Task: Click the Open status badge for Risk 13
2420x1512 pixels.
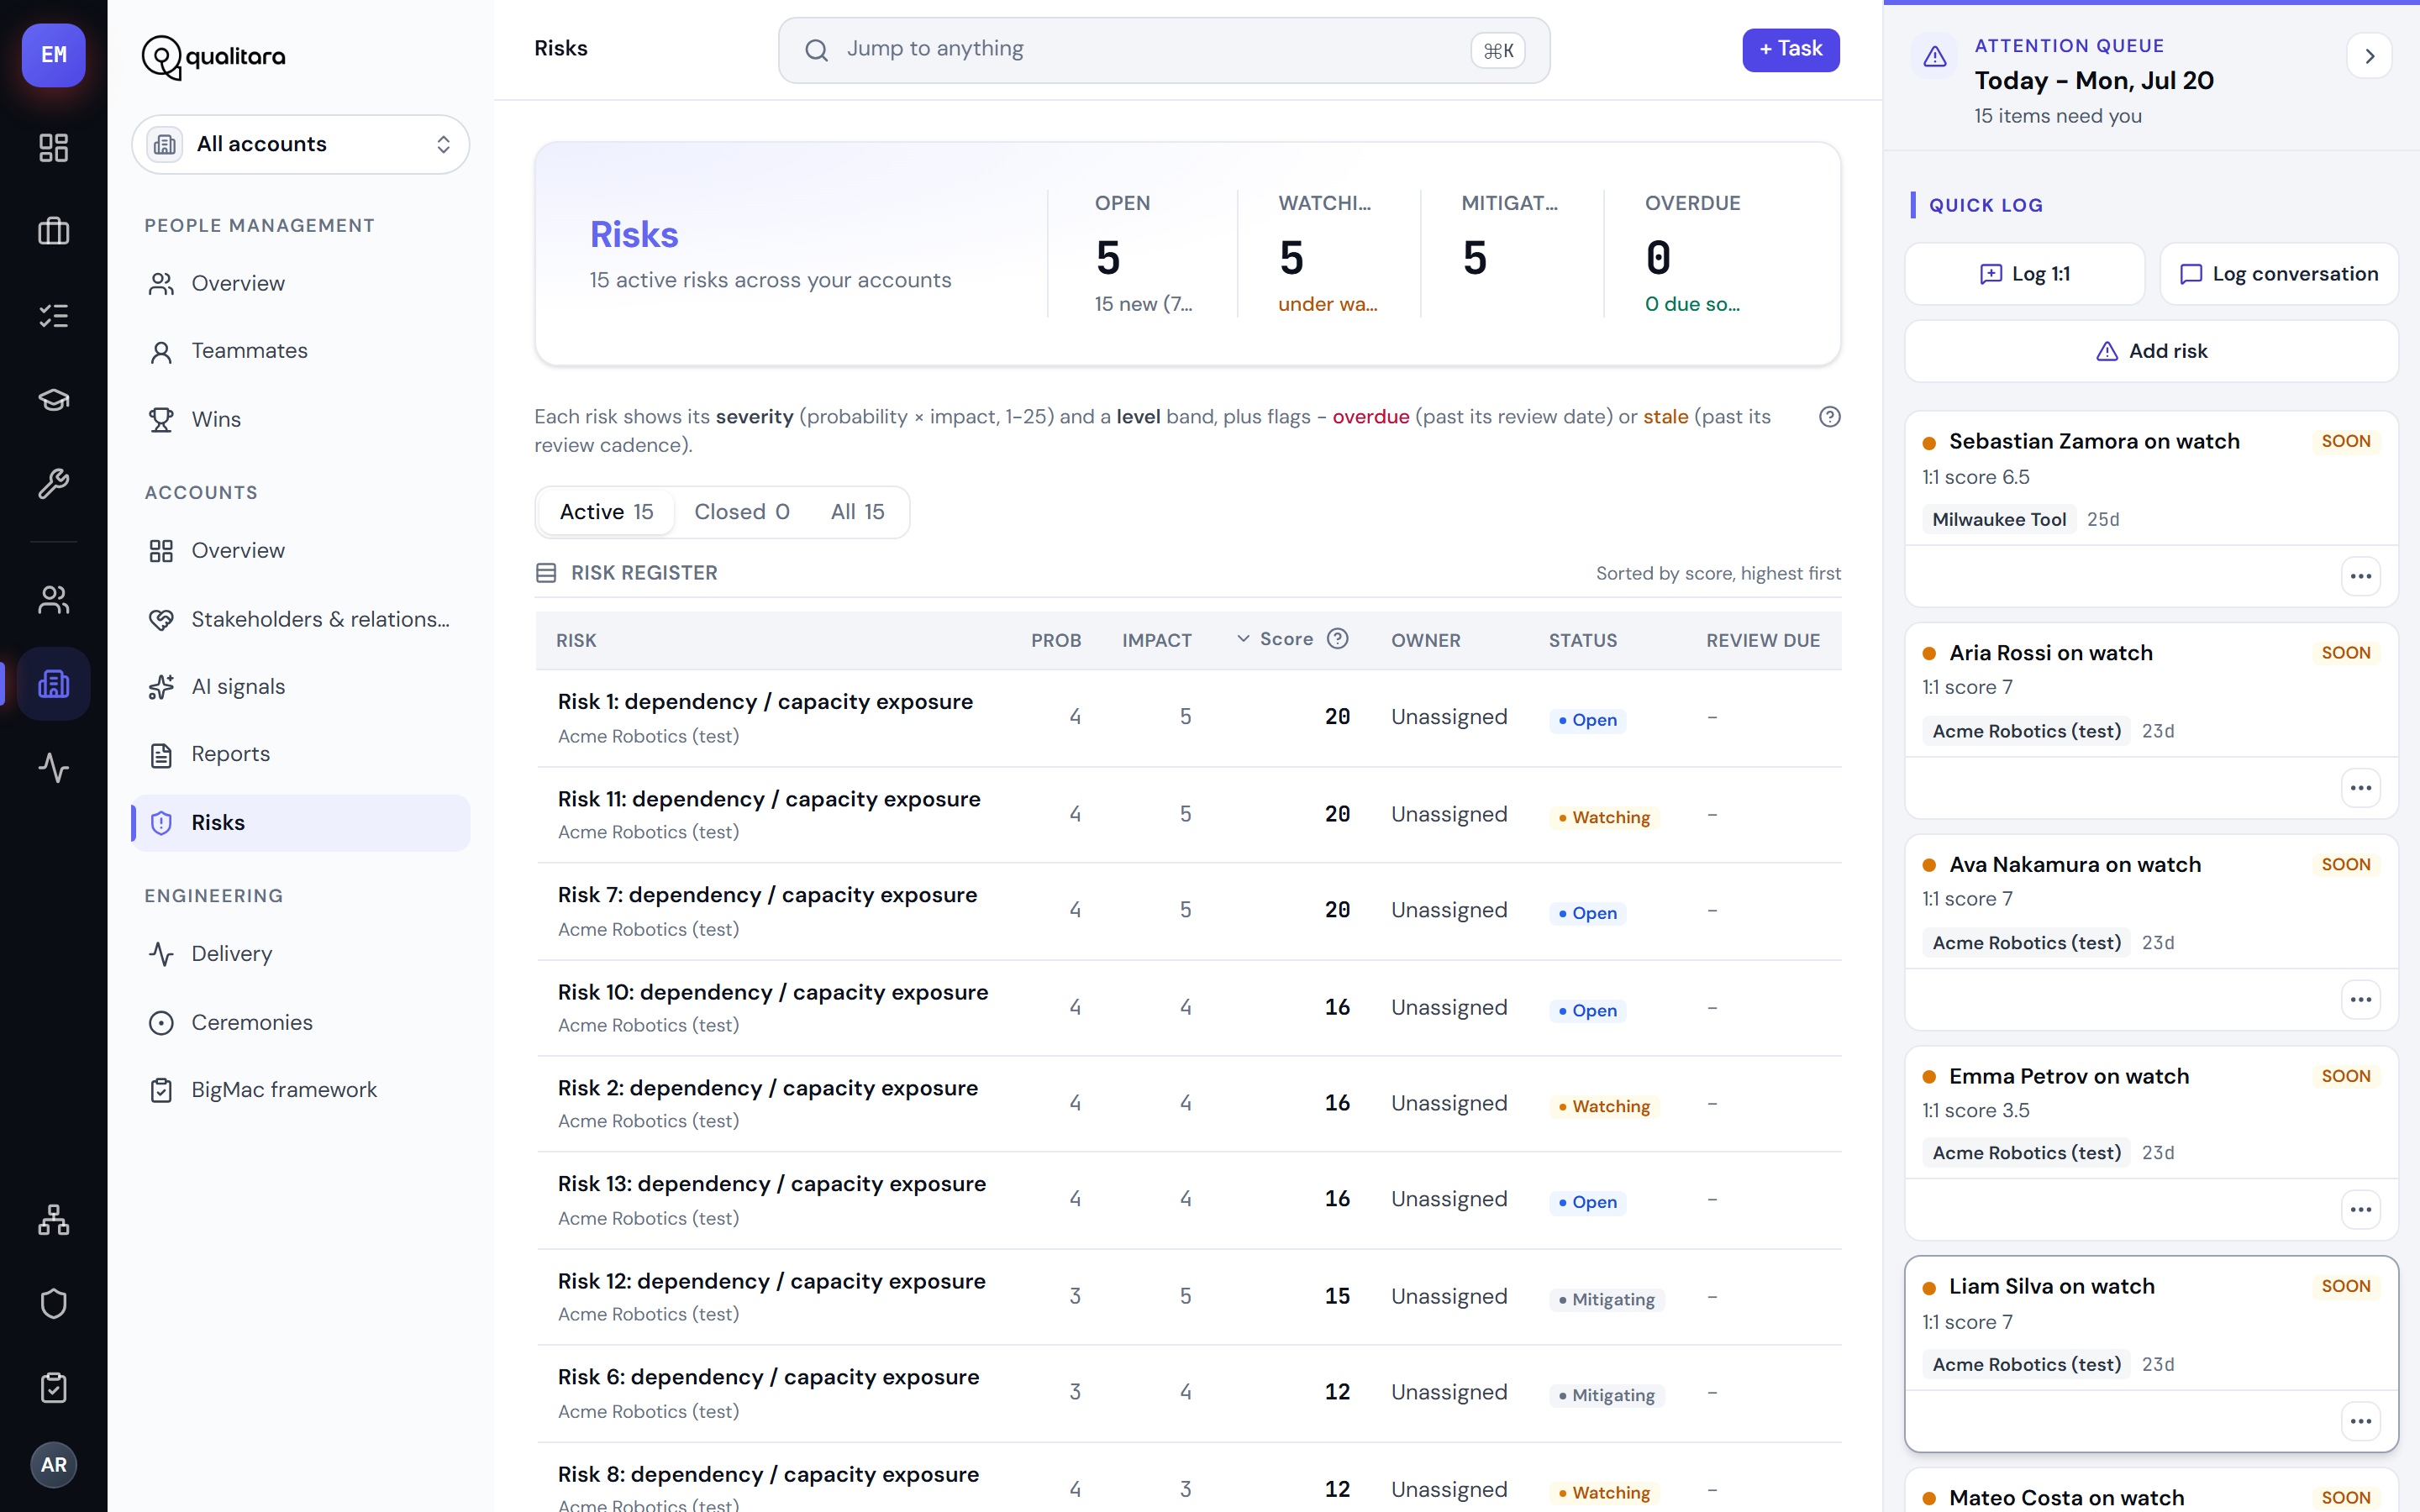Action: coord(1587,1202)
